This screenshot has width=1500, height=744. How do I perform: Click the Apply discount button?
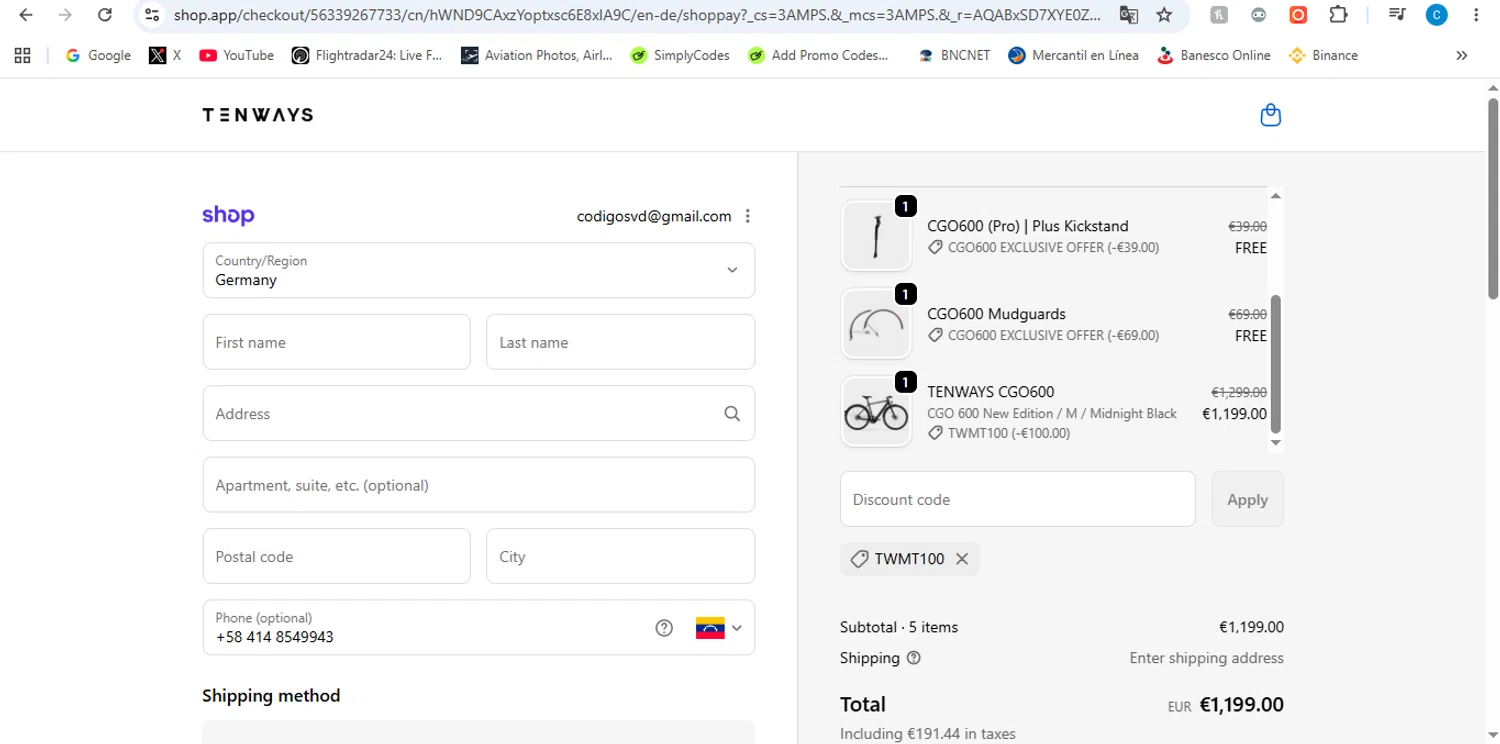pyautogui.click(x=1247, y=499)
